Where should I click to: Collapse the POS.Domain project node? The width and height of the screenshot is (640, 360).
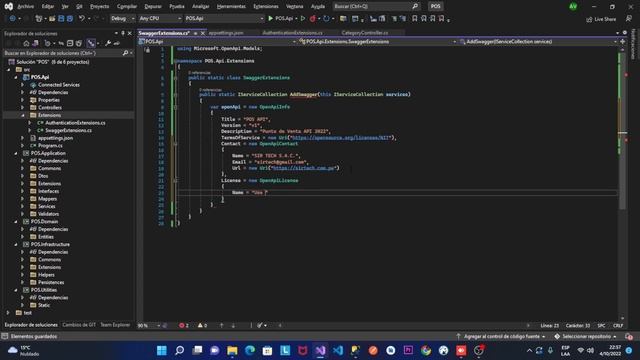[16, 222]
